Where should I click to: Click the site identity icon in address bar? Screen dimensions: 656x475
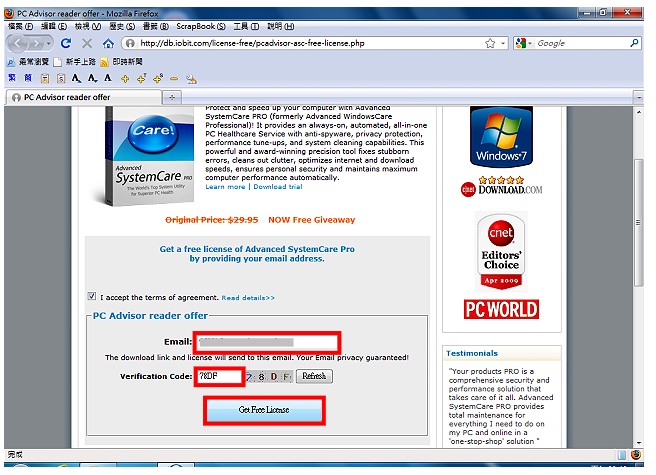[131, 43]
